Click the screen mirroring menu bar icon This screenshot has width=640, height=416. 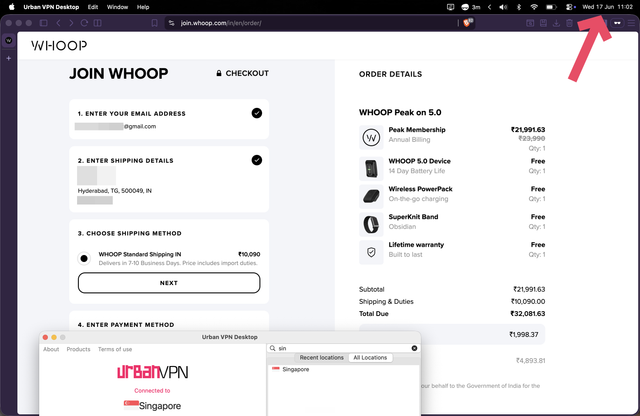(x=451, y=7)
